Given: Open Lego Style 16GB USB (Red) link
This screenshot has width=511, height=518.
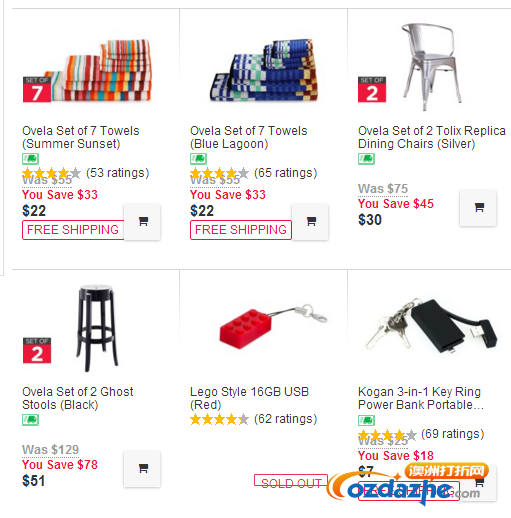Looking at the screenshot, I should point(249,398).
